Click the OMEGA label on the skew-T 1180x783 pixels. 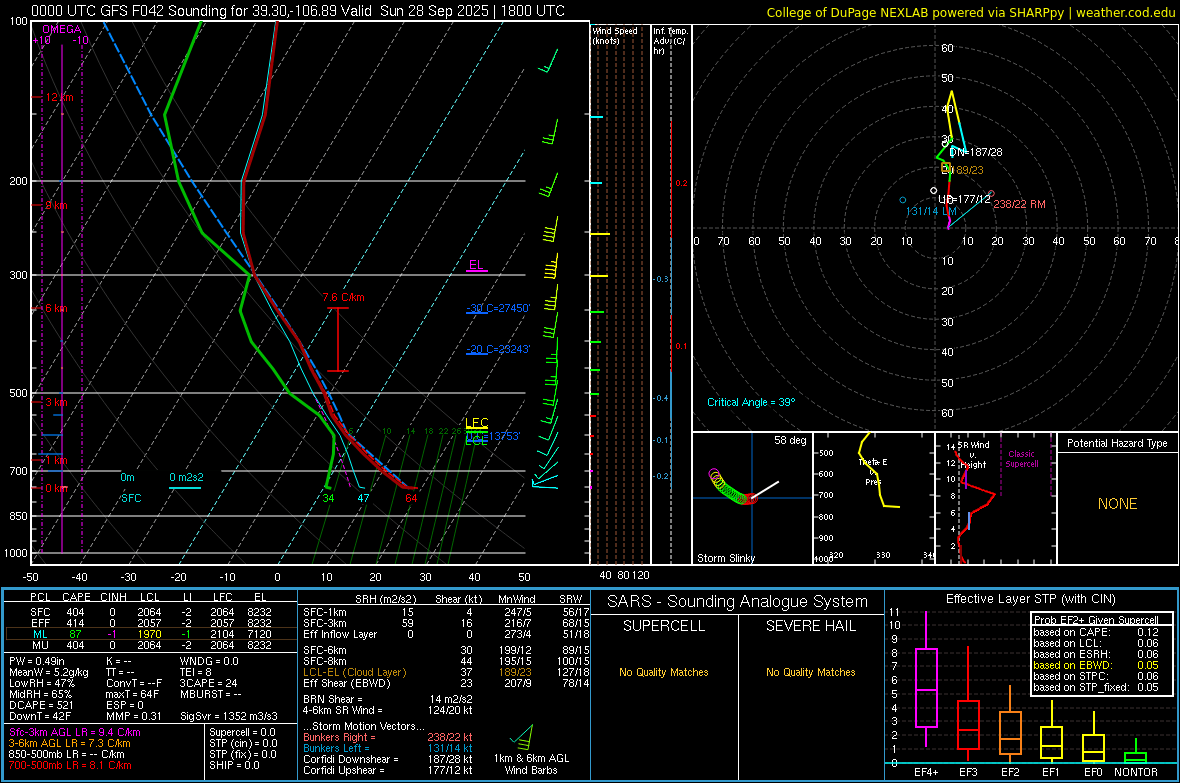[62, 29]
